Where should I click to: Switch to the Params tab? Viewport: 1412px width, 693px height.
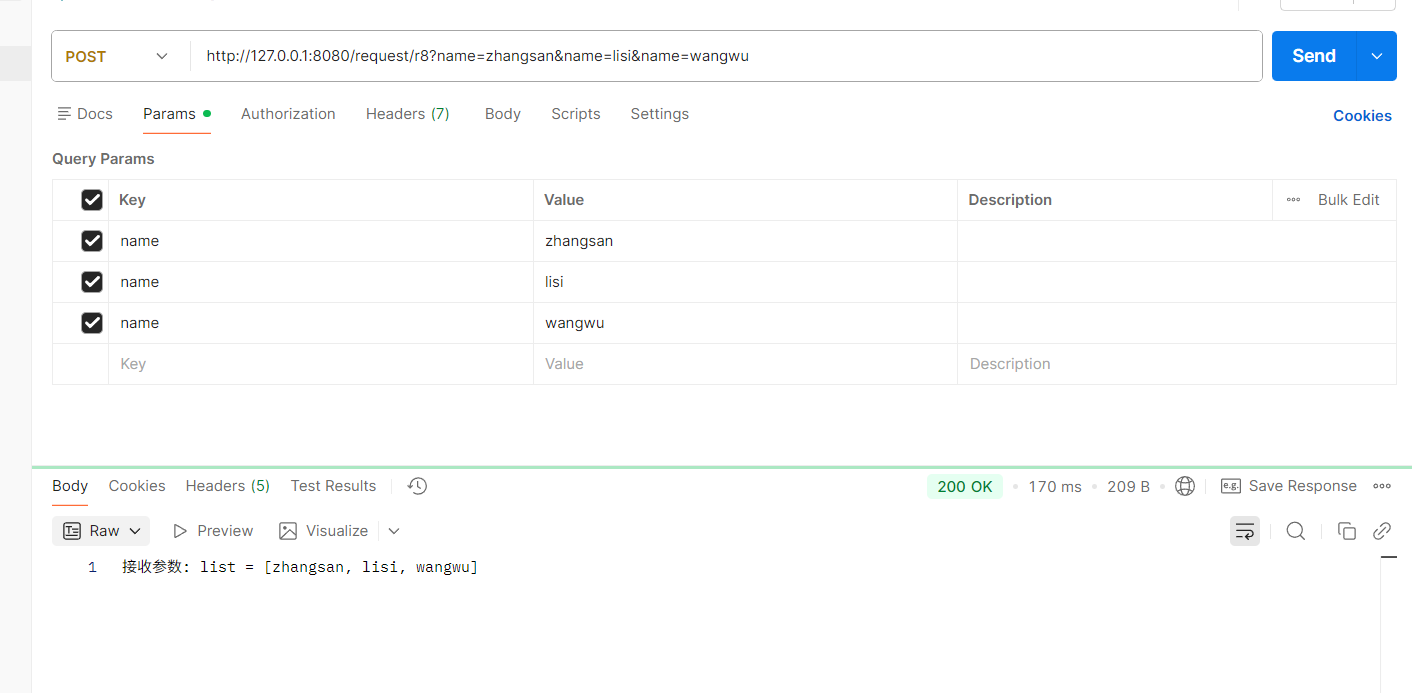[176, 114]
